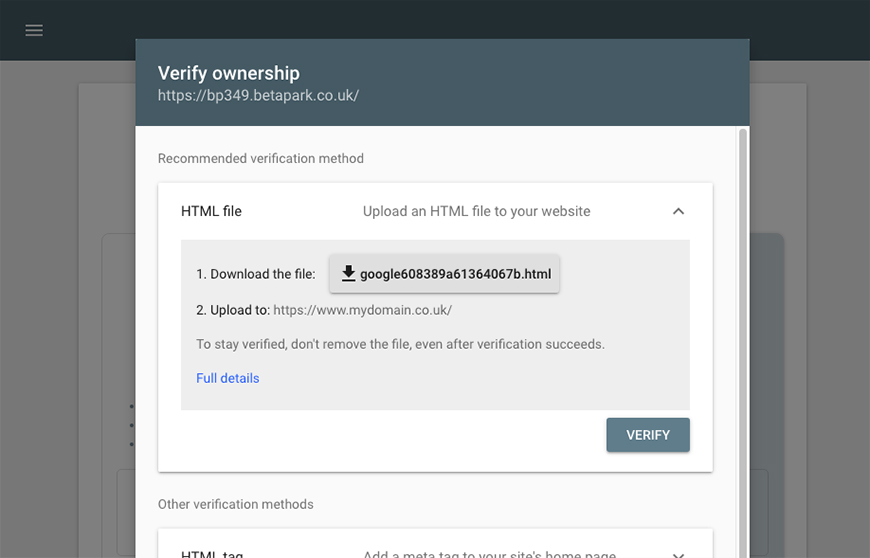
Task: Click 'Other verification methods' heading
Action: click(235, 504)
